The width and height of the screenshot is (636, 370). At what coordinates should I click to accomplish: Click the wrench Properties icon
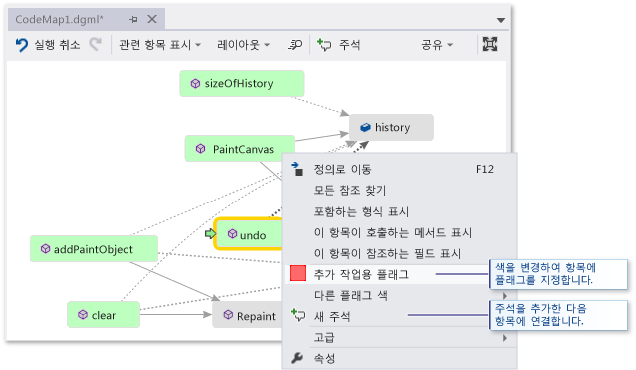297,358
